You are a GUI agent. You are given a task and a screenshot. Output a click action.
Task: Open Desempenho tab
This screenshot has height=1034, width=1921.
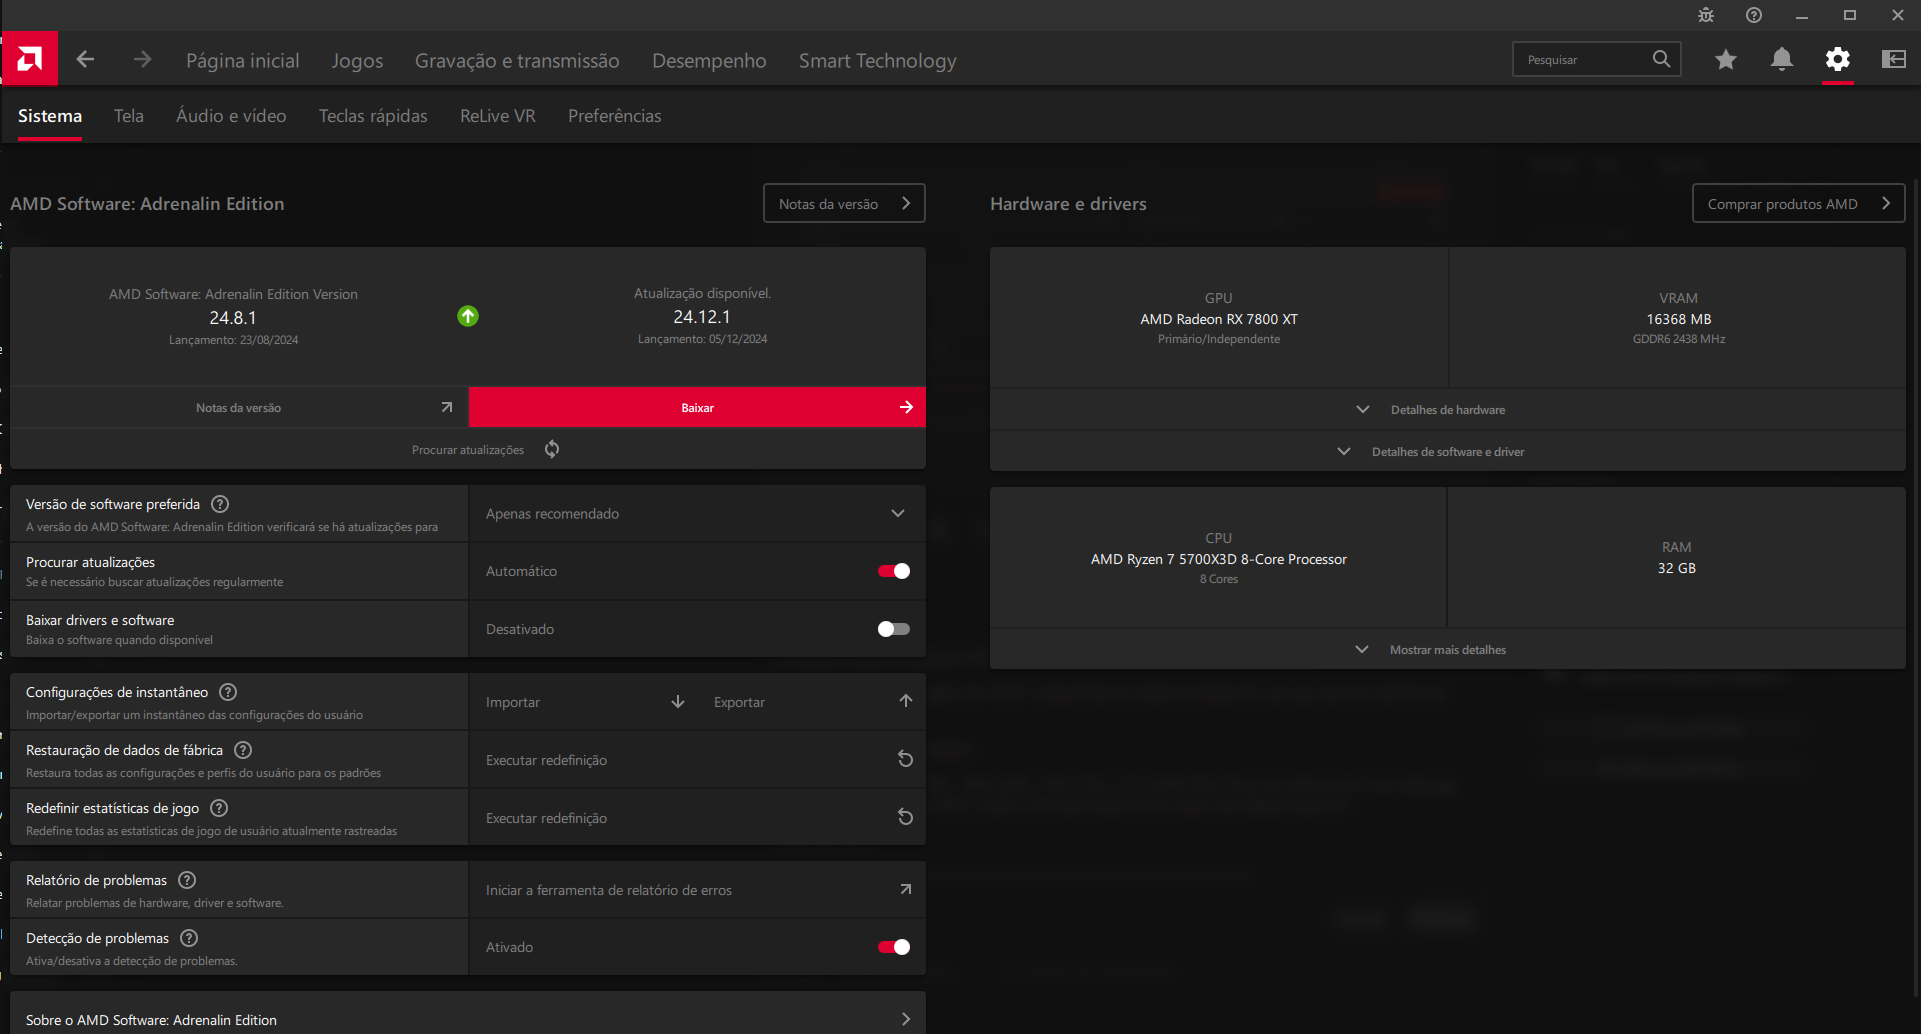[709, 60]
